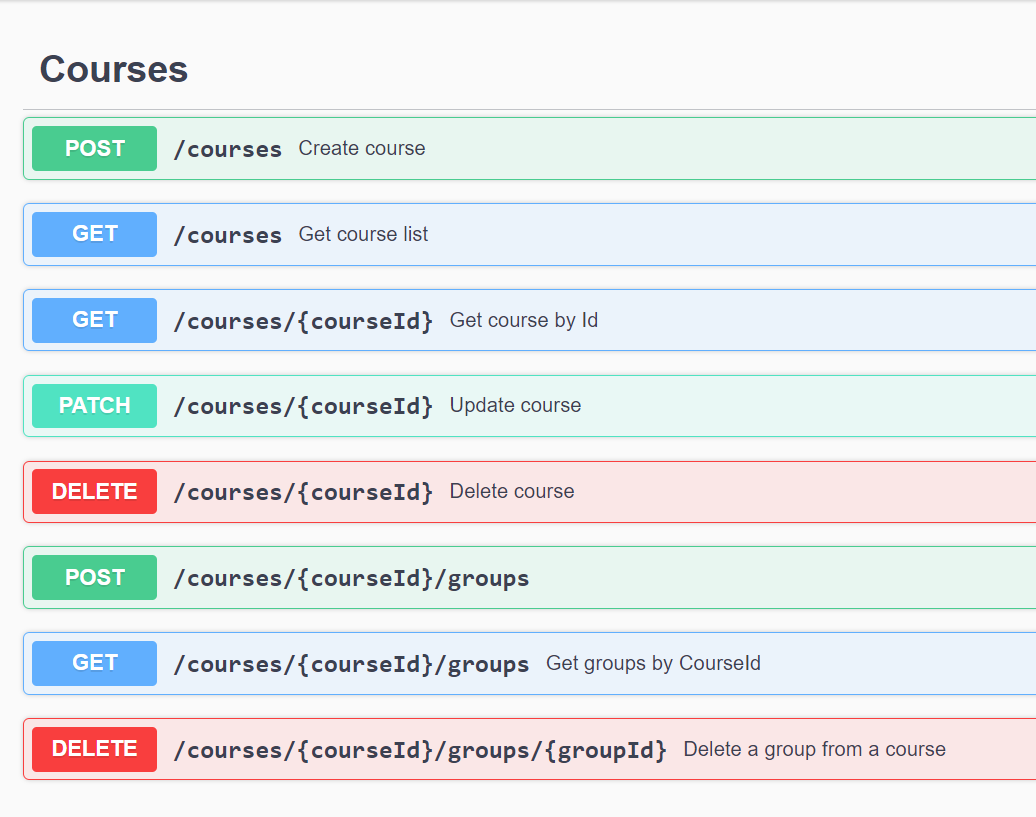Expand the 'Get groups by CourseId' description text
The width and height of the screenshot is (1036, 817).
(653, 663)
